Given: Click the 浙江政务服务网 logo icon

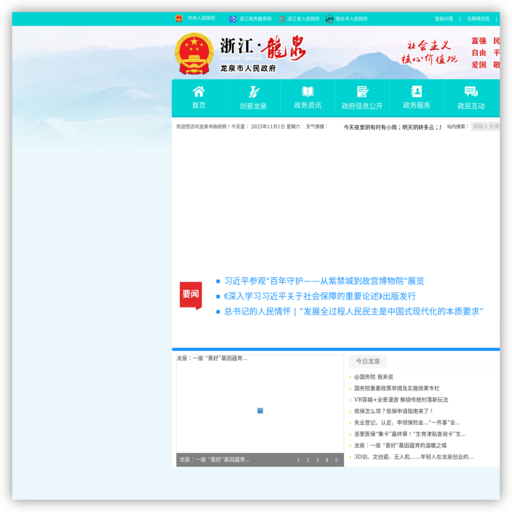Looking at the screenshot, I should coord(233,19).
